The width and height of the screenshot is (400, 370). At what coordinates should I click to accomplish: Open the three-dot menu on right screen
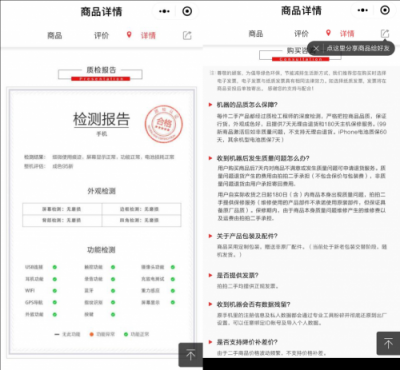pyautogui.click(x=362, y=10)
